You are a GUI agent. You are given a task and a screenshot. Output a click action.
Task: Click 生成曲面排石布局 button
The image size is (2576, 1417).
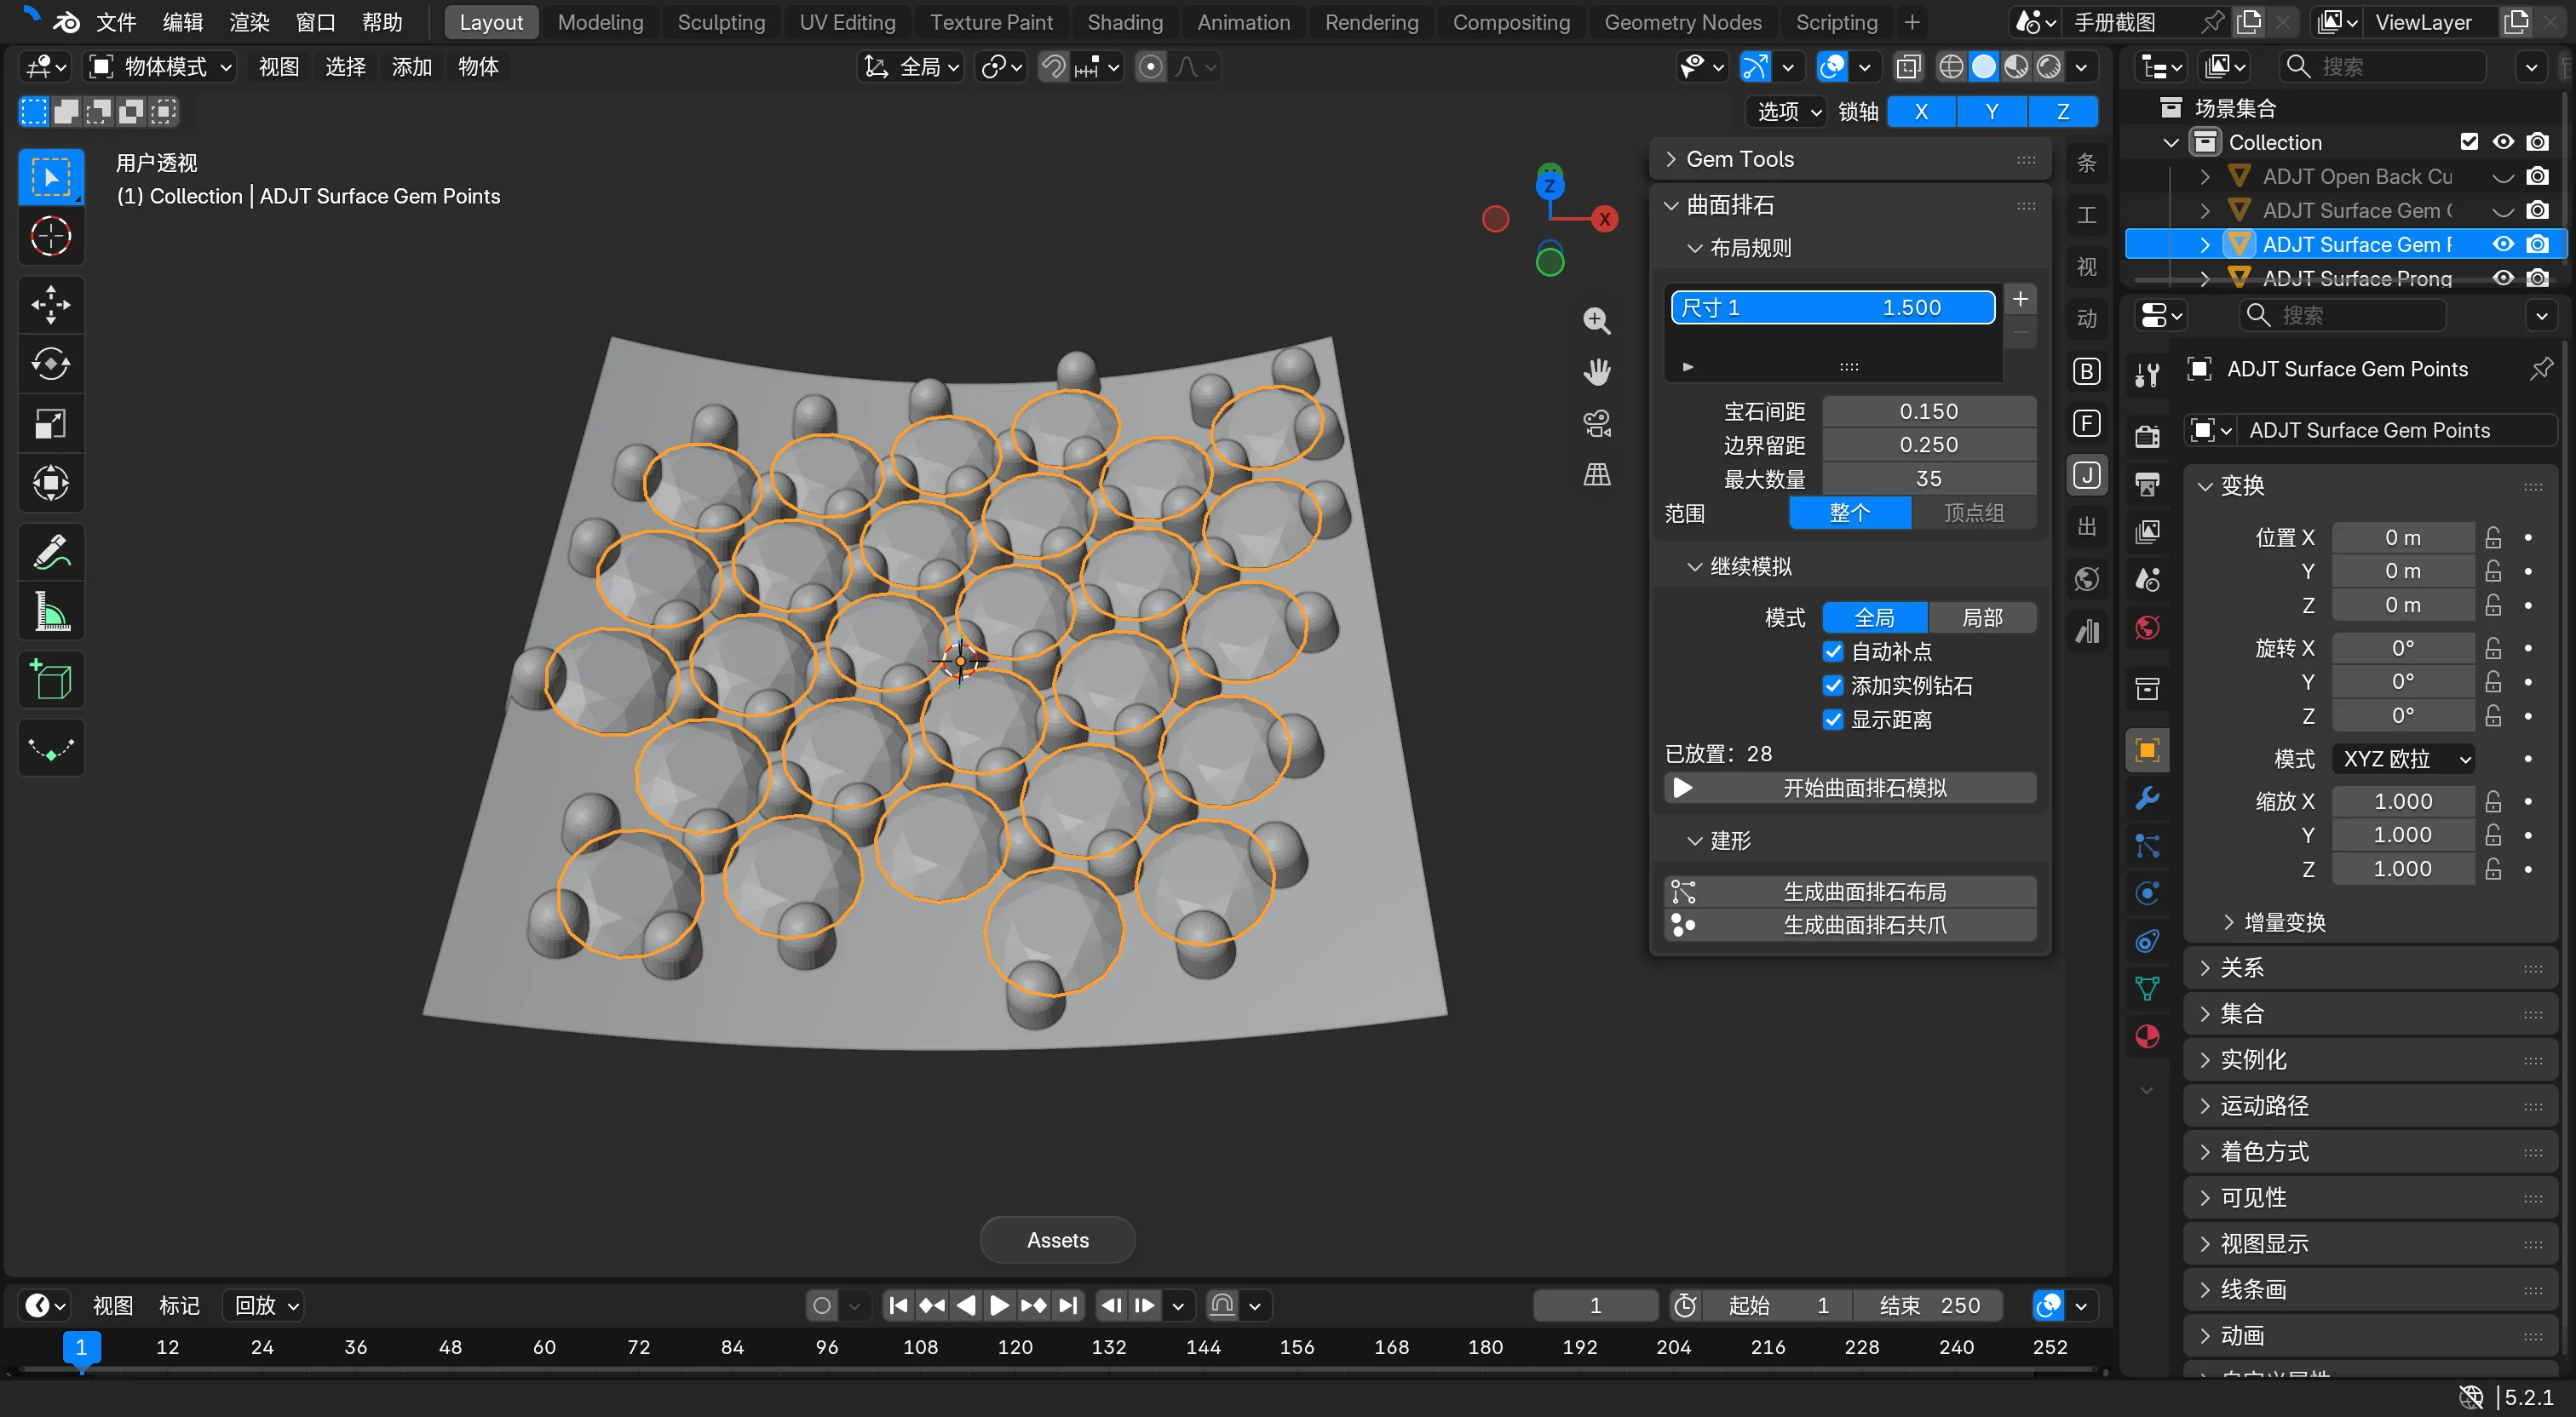[x=1849, y=892]
